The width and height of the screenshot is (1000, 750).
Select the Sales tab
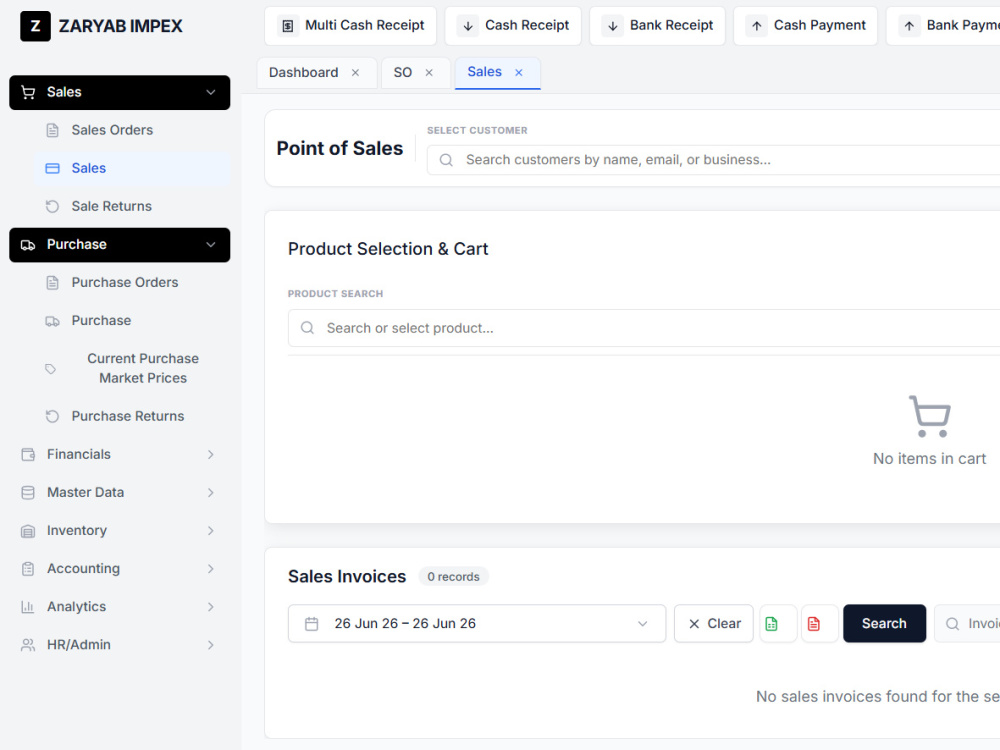coord(485,72)
